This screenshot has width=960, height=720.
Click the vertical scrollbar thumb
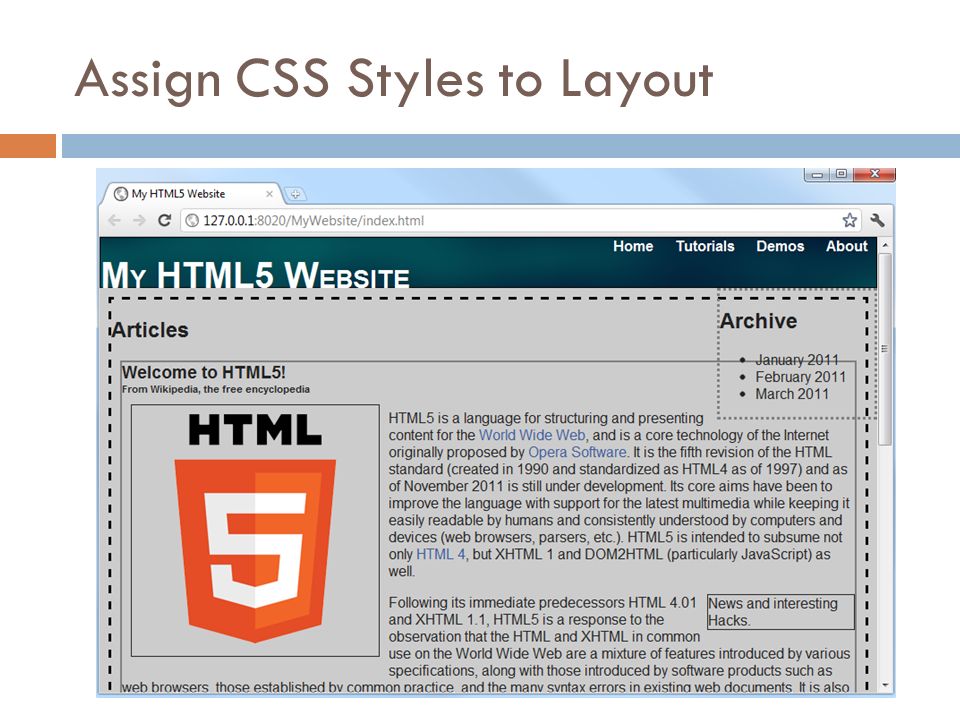click(x=885, y=349)
